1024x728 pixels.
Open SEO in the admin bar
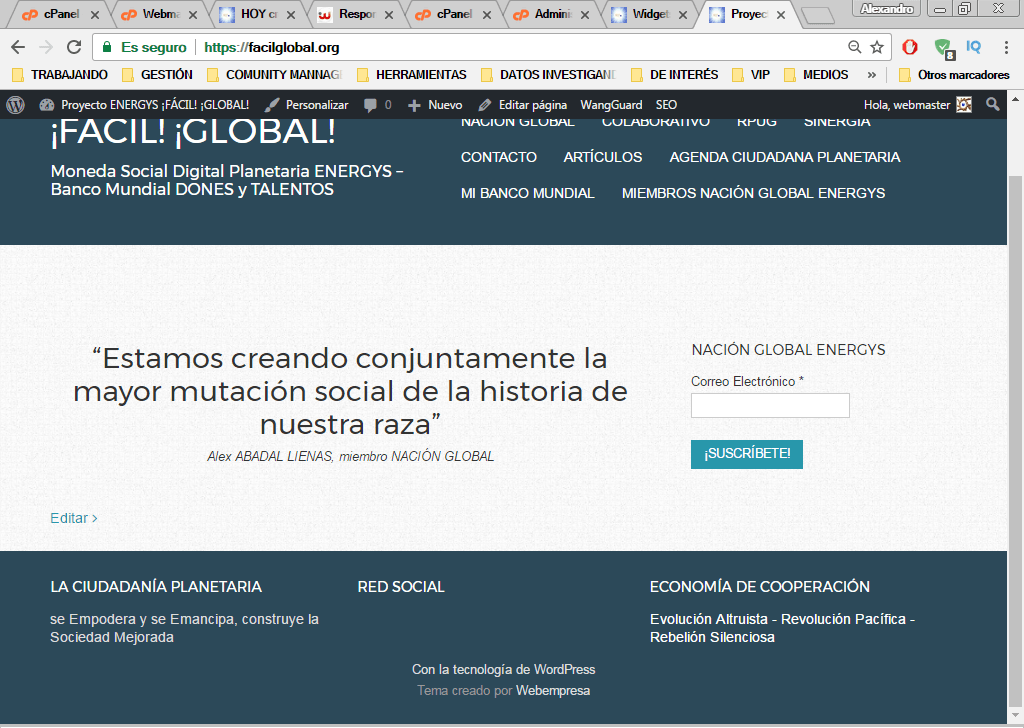coord(666,105)
